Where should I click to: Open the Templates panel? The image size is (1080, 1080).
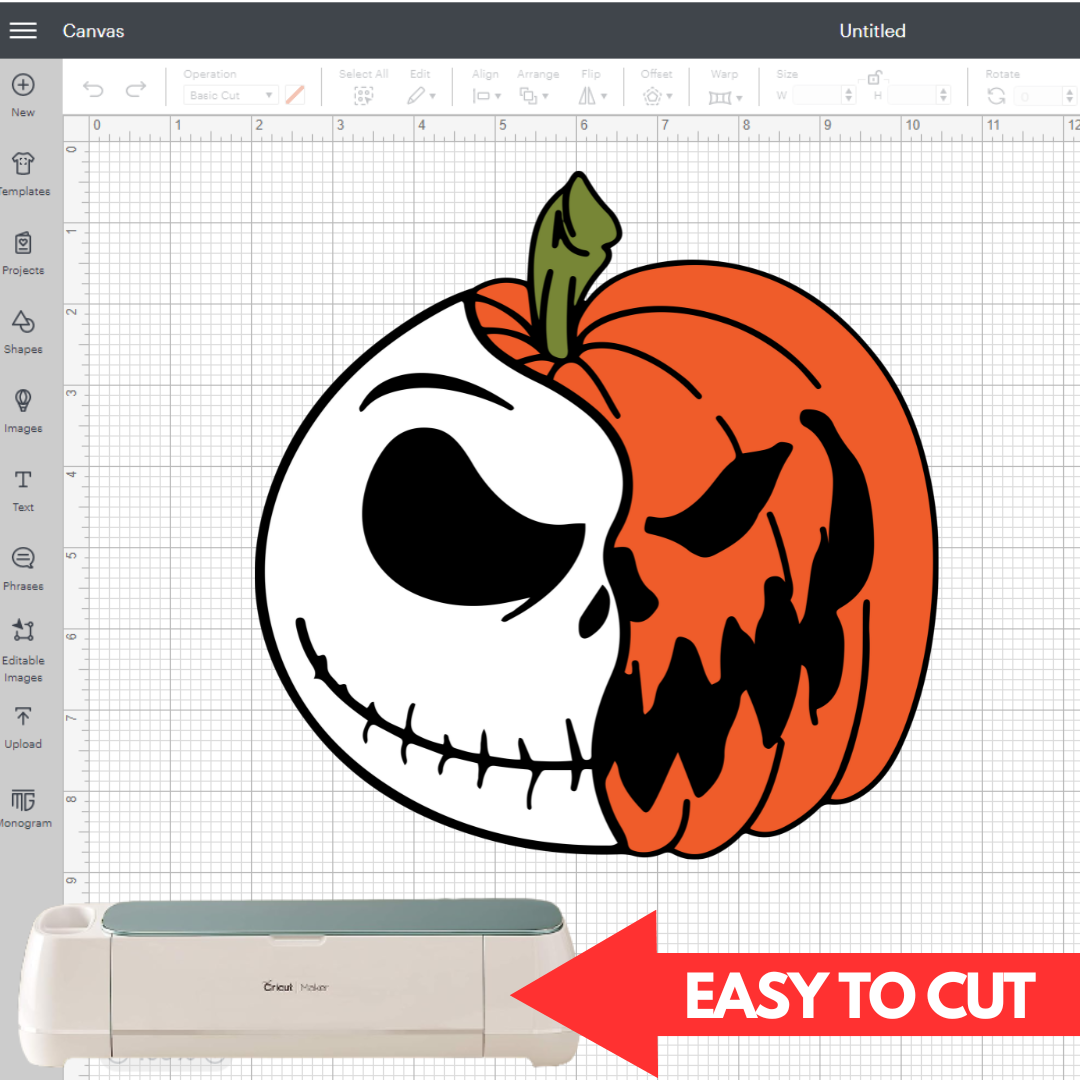click(x=23, y=174)
